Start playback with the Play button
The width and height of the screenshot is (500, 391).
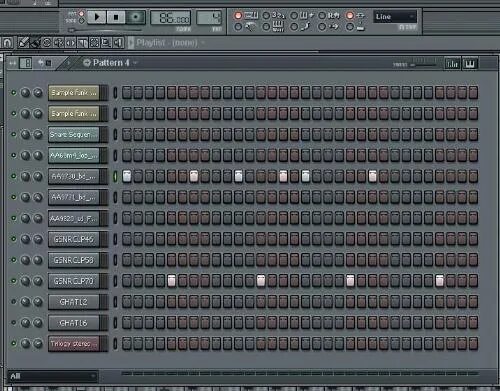(x=97, y=17)
